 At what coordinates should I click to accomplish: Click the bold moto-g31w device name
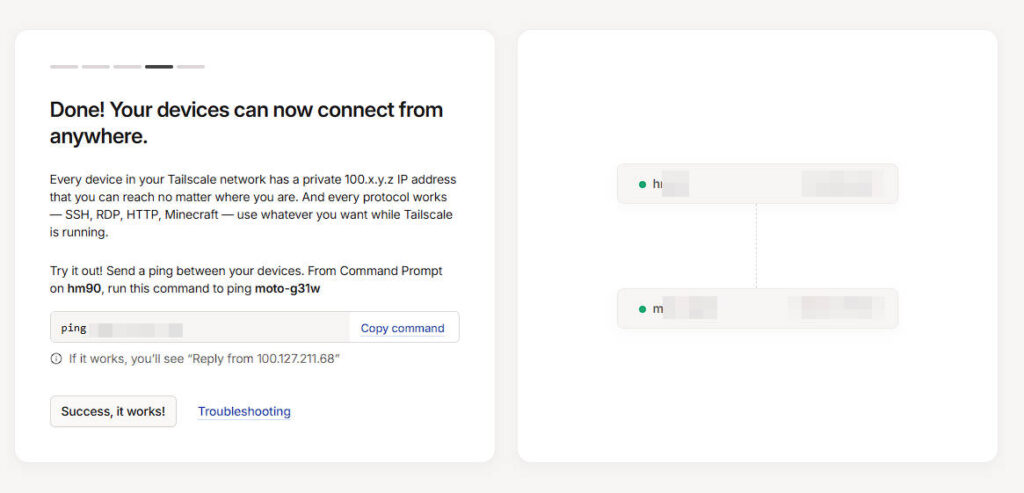coord(289,289)
